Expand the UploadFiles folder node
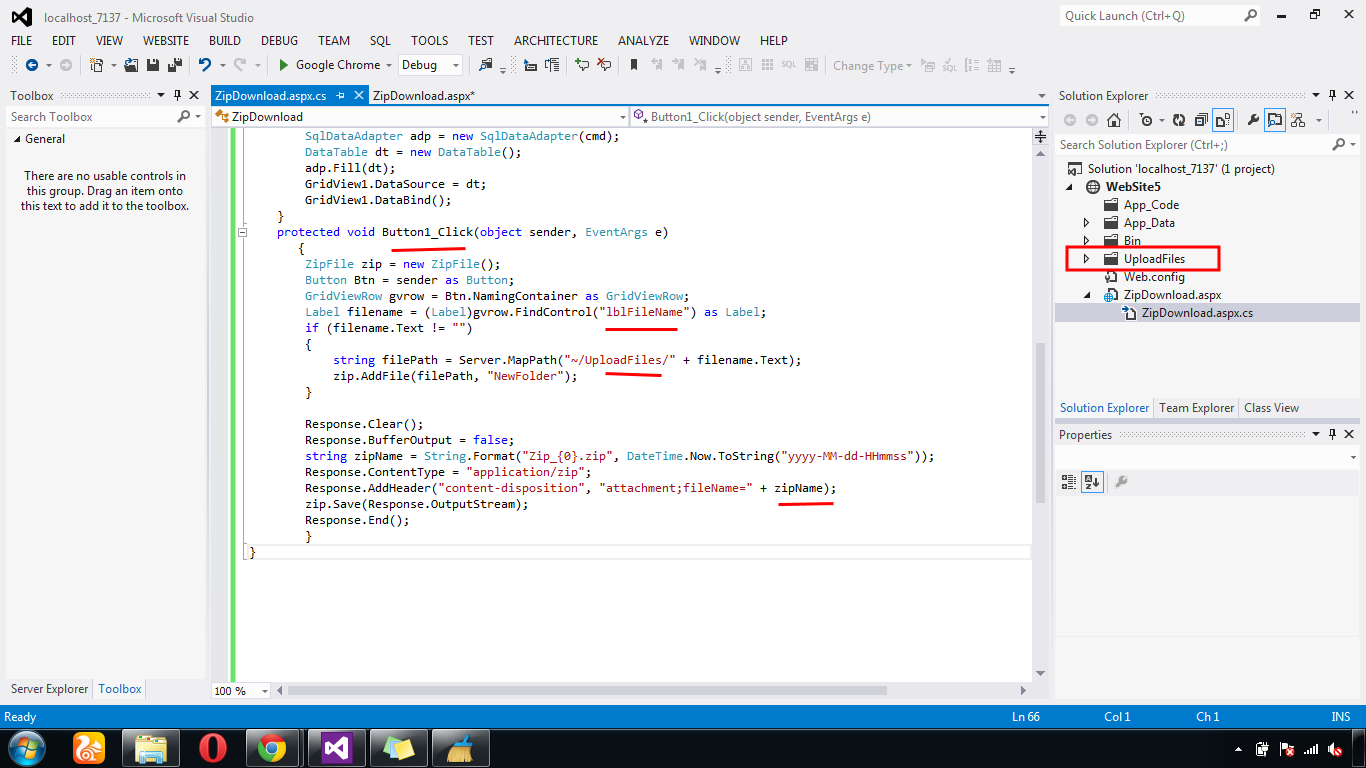This screenshot has height=768, width=1366. [x=1087, y=259]
